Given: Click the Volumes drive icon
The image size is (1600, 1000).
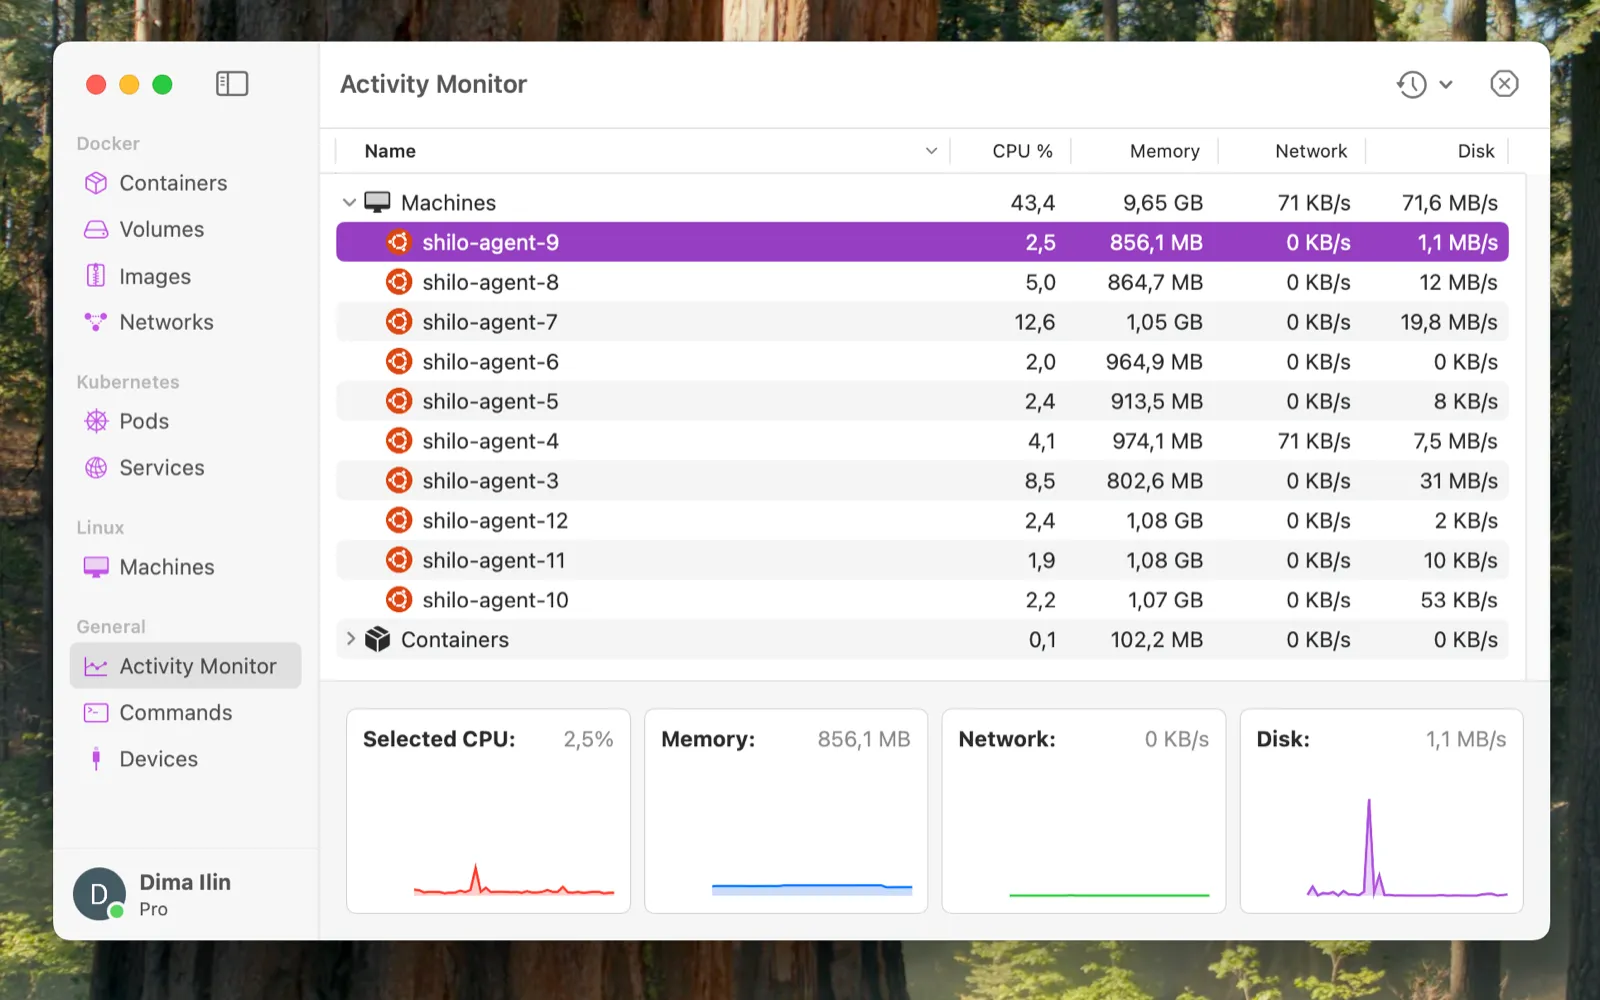Looking at the screenshot, I should click(x=96, y=230).
